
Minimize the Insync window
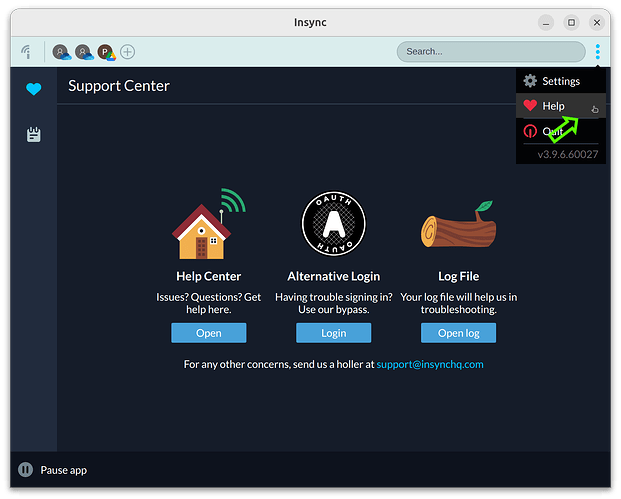tap(546, 23)
